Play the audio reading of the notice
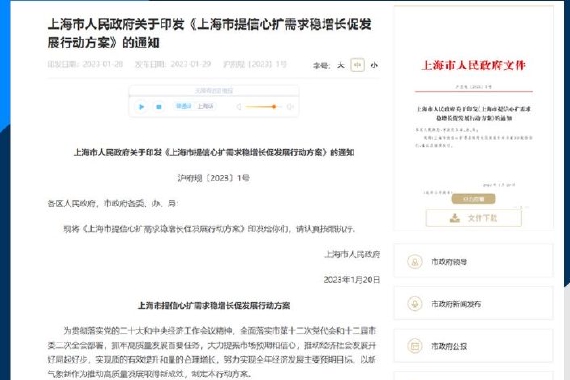The image size is (570, 380). (142, 107)
